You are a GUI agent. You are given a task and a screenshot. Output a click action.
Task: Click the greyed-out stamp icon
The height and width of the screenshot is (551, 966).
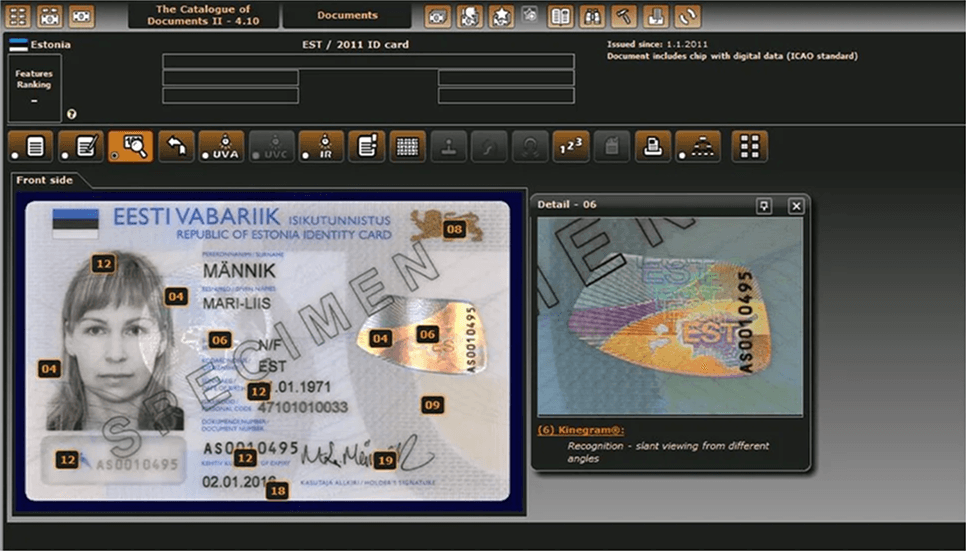[x=448, y=147]
